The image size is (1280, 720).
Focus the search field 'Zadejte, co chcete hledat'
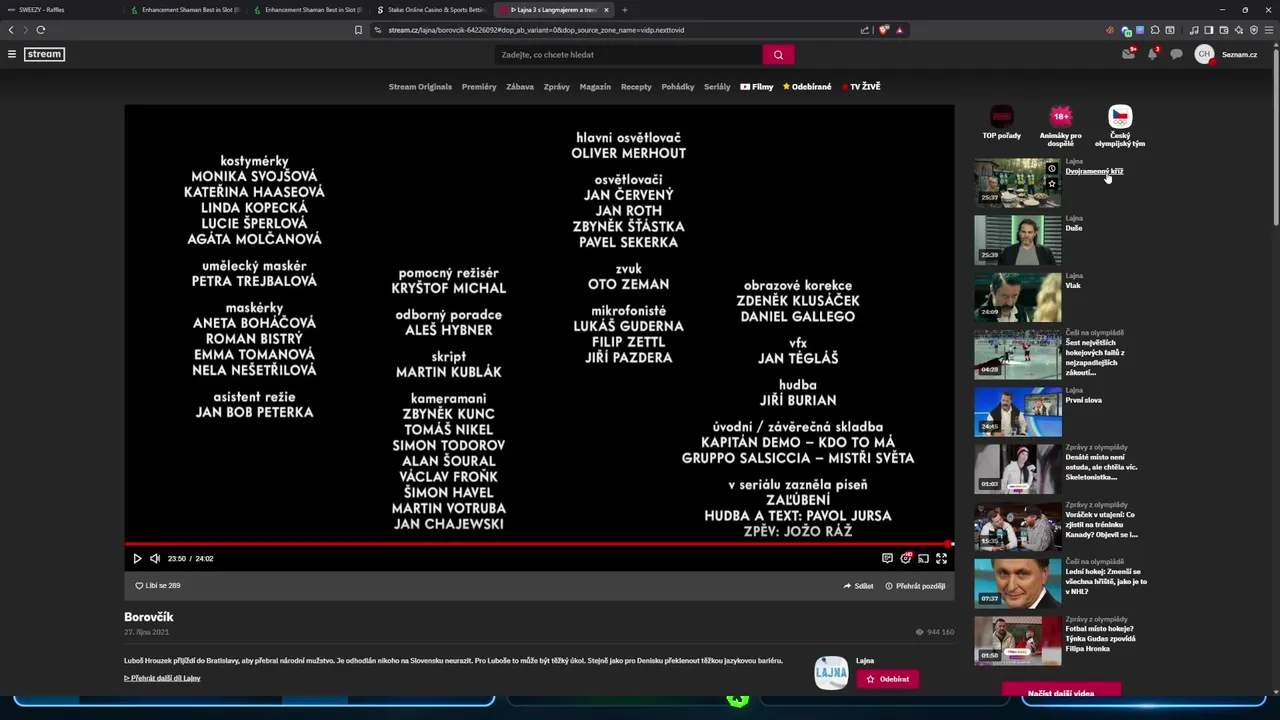628,55
